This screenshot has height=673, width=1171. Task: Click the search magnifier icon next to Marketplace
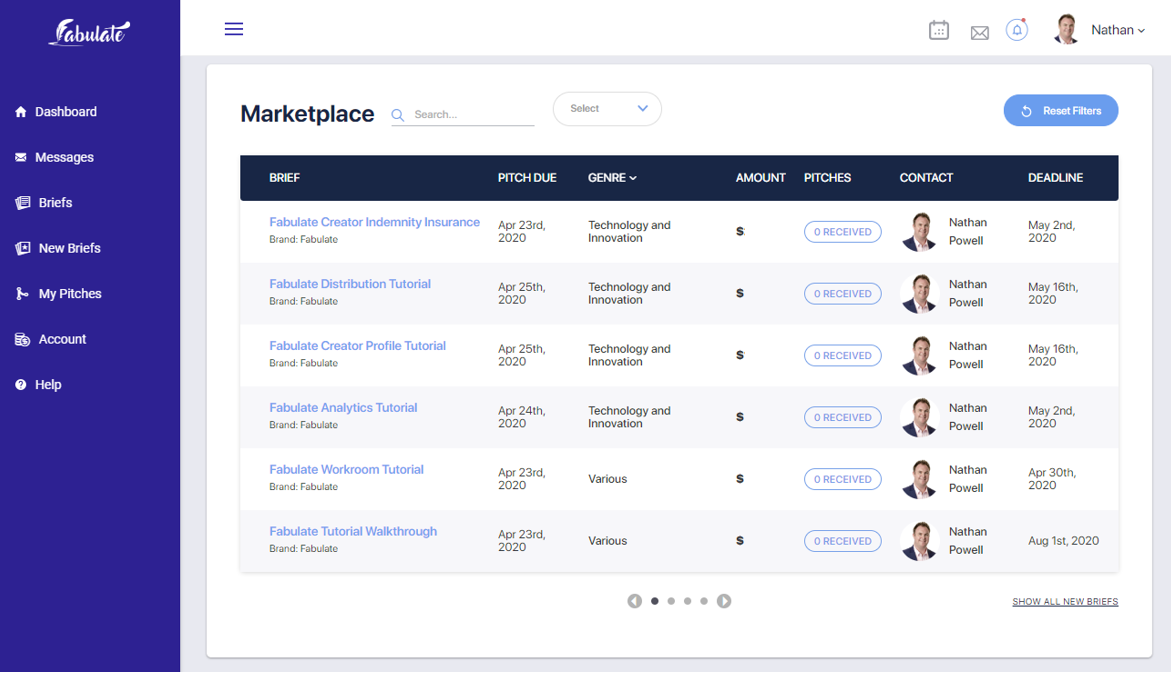point(397,114)
